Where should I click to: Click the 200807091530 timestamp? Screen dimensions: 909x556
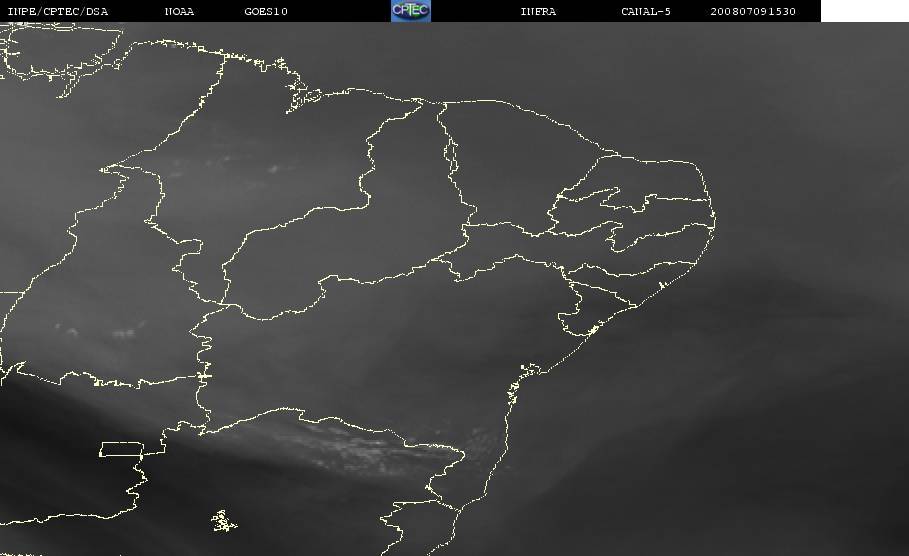click(x=753, y=11)
